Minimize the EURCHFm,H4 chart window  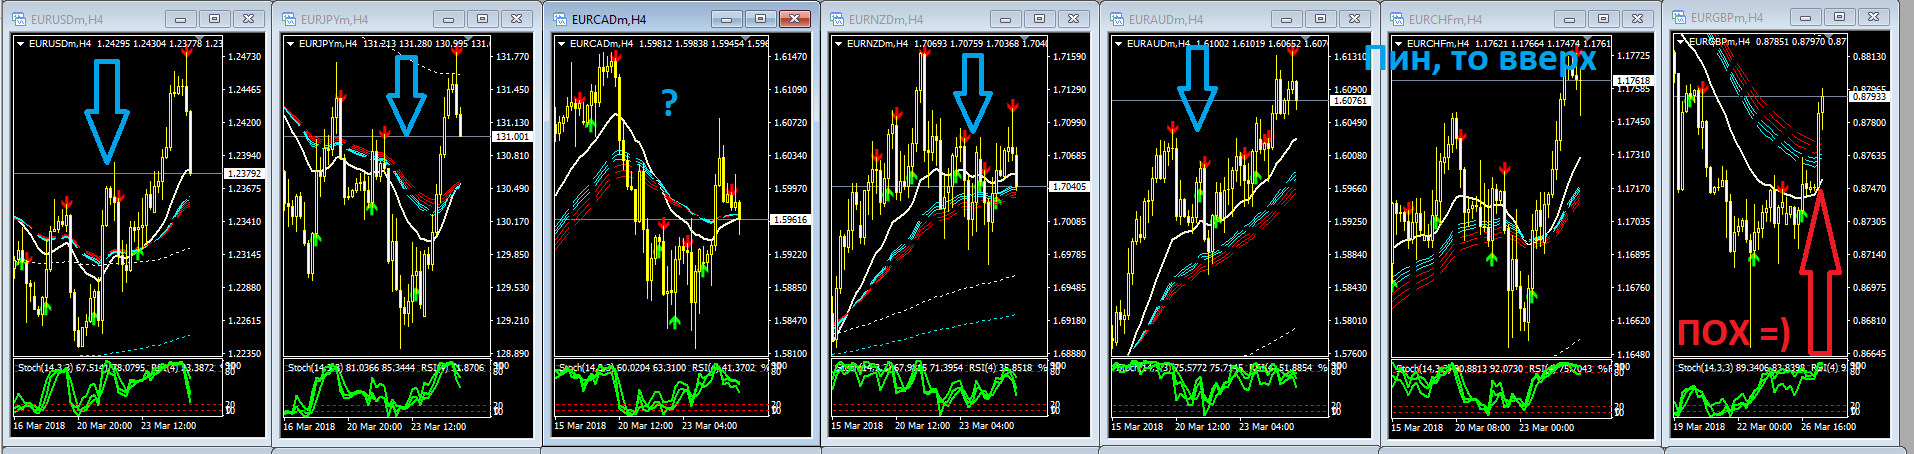point(1570,19)
